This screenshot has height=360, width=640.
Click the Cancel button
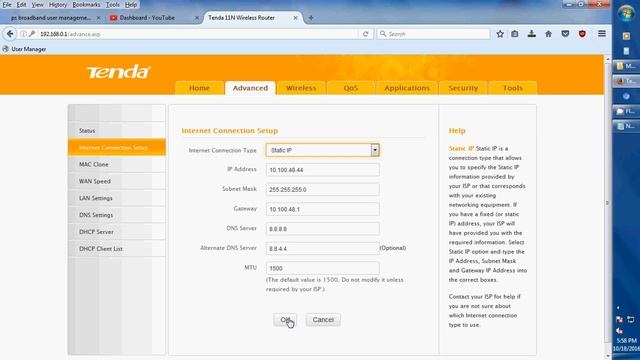tap(323, 320)
